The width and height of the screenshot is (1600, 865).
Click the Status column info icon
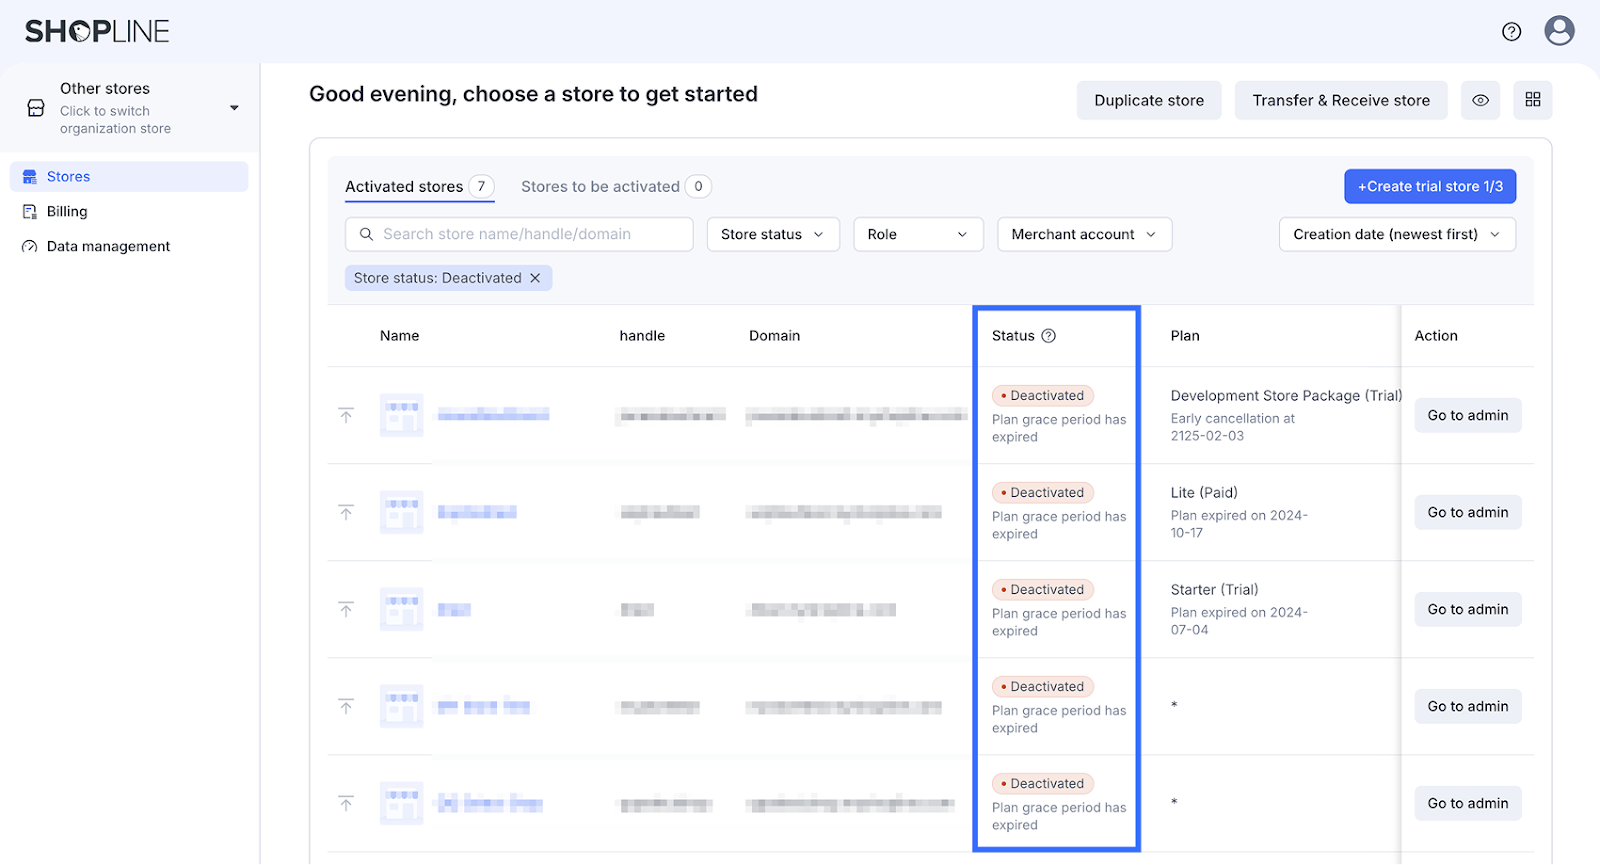(1048, 336)
